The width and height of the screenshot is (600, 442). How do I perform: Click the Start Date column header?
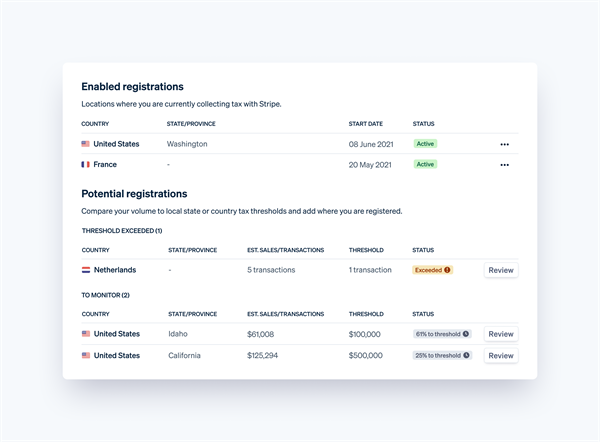(365, 124)
